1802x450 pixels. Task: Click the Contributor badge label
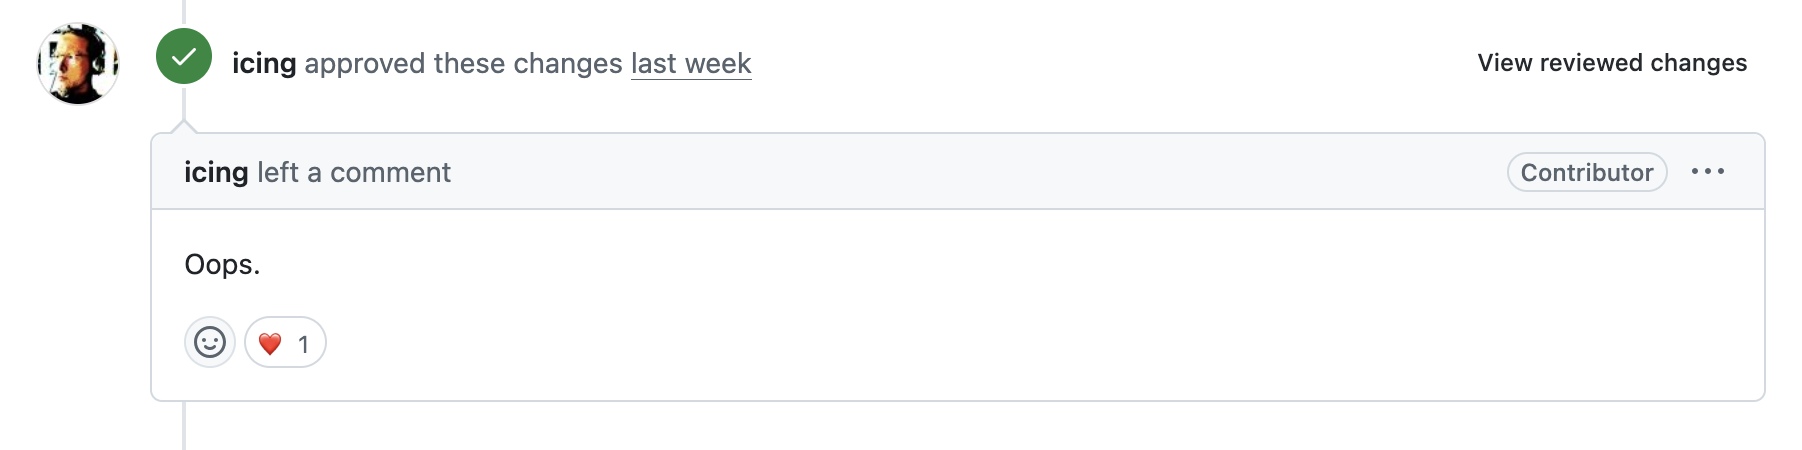point(1586,172)
